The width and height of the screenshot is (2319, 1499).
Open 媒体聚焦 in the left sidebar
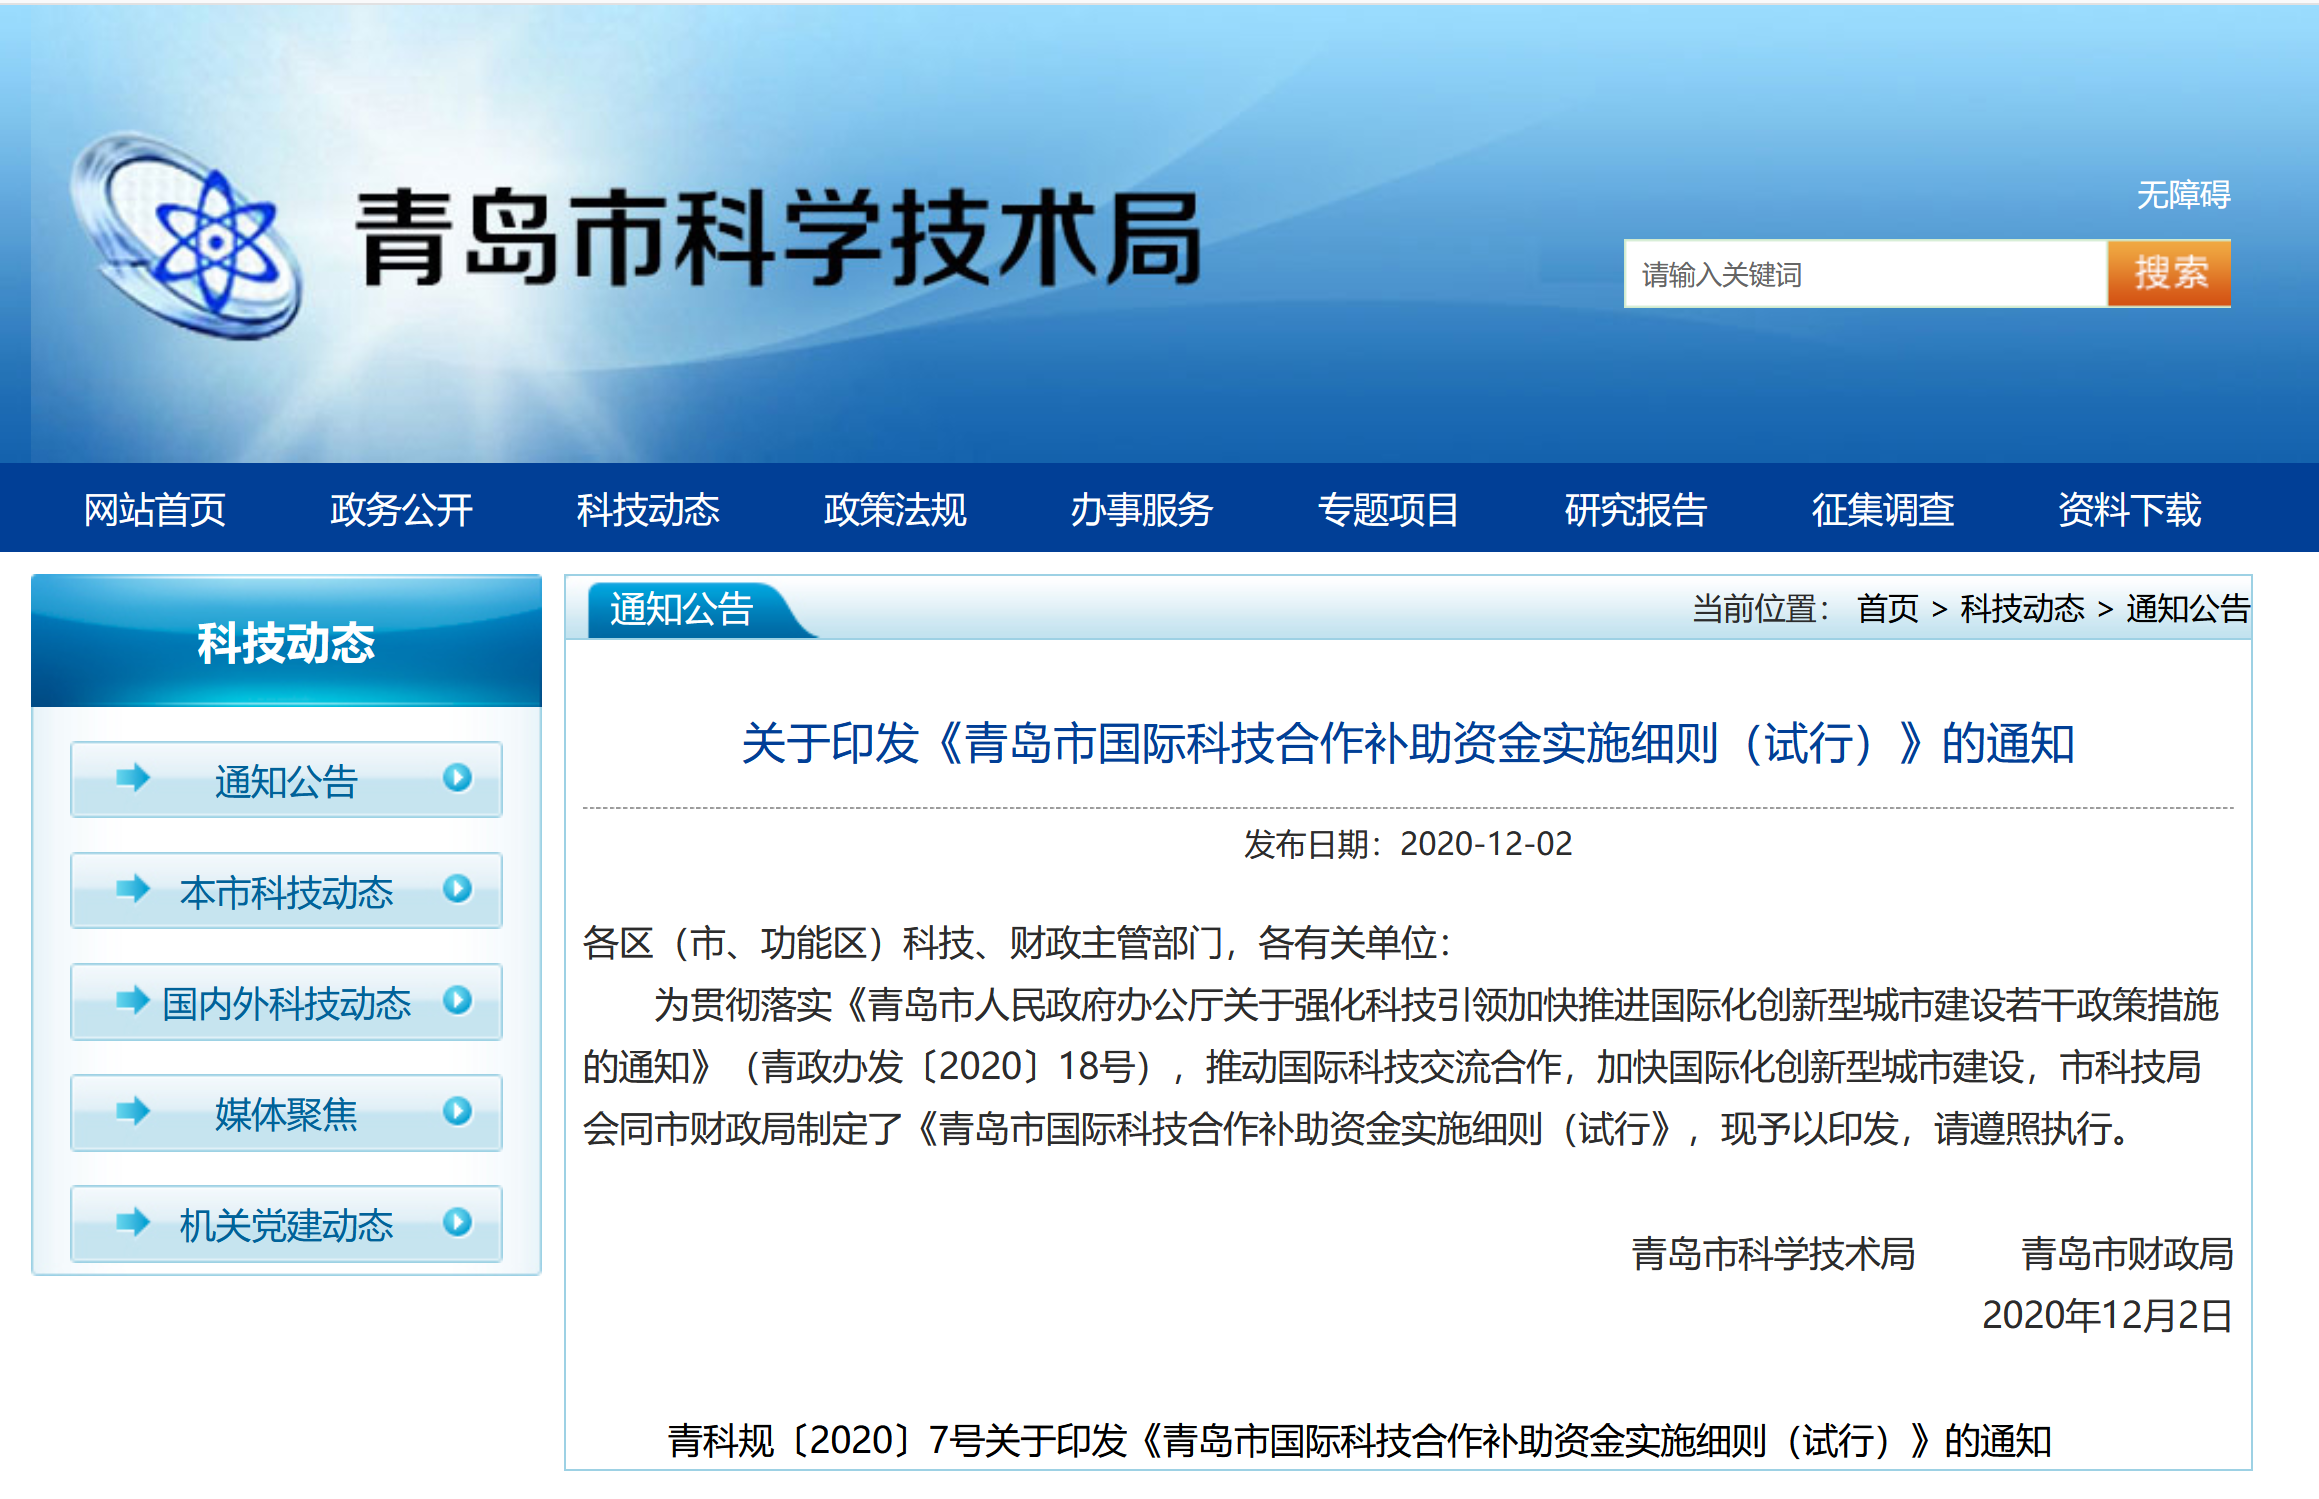tap(286, 1112)
